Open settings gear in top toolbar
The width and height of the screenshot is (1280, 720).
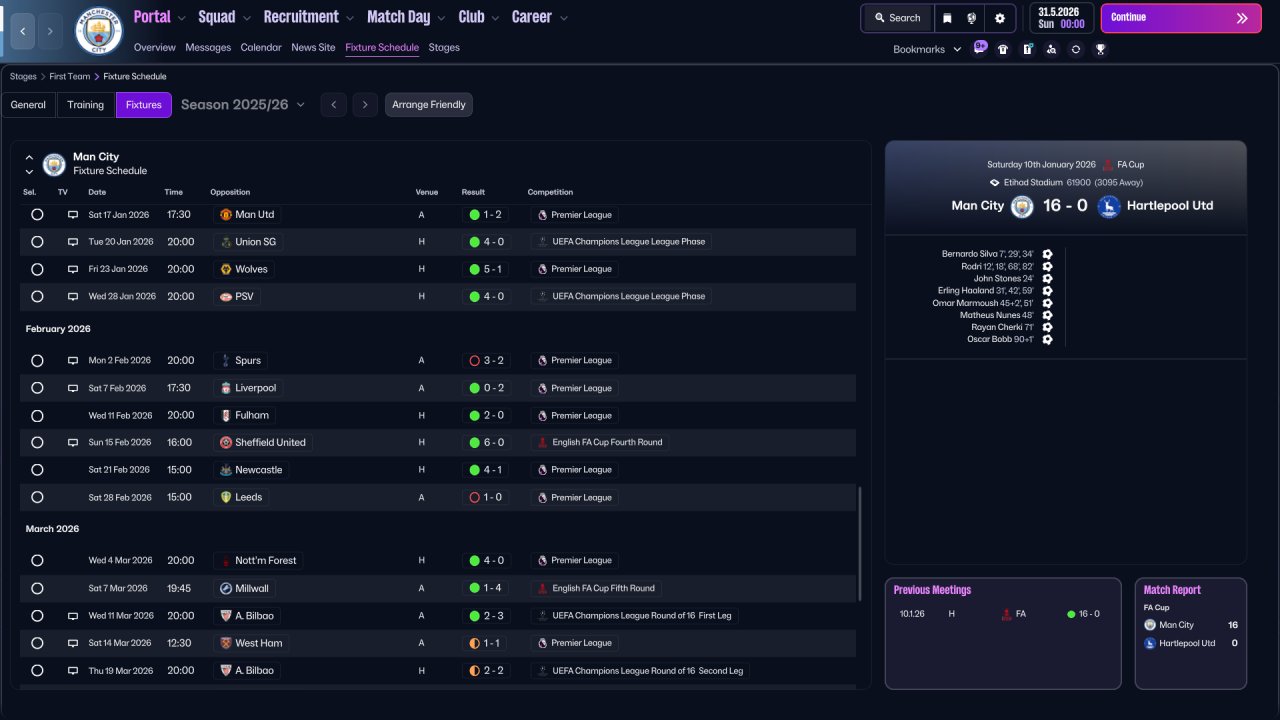coord(1000,18)
